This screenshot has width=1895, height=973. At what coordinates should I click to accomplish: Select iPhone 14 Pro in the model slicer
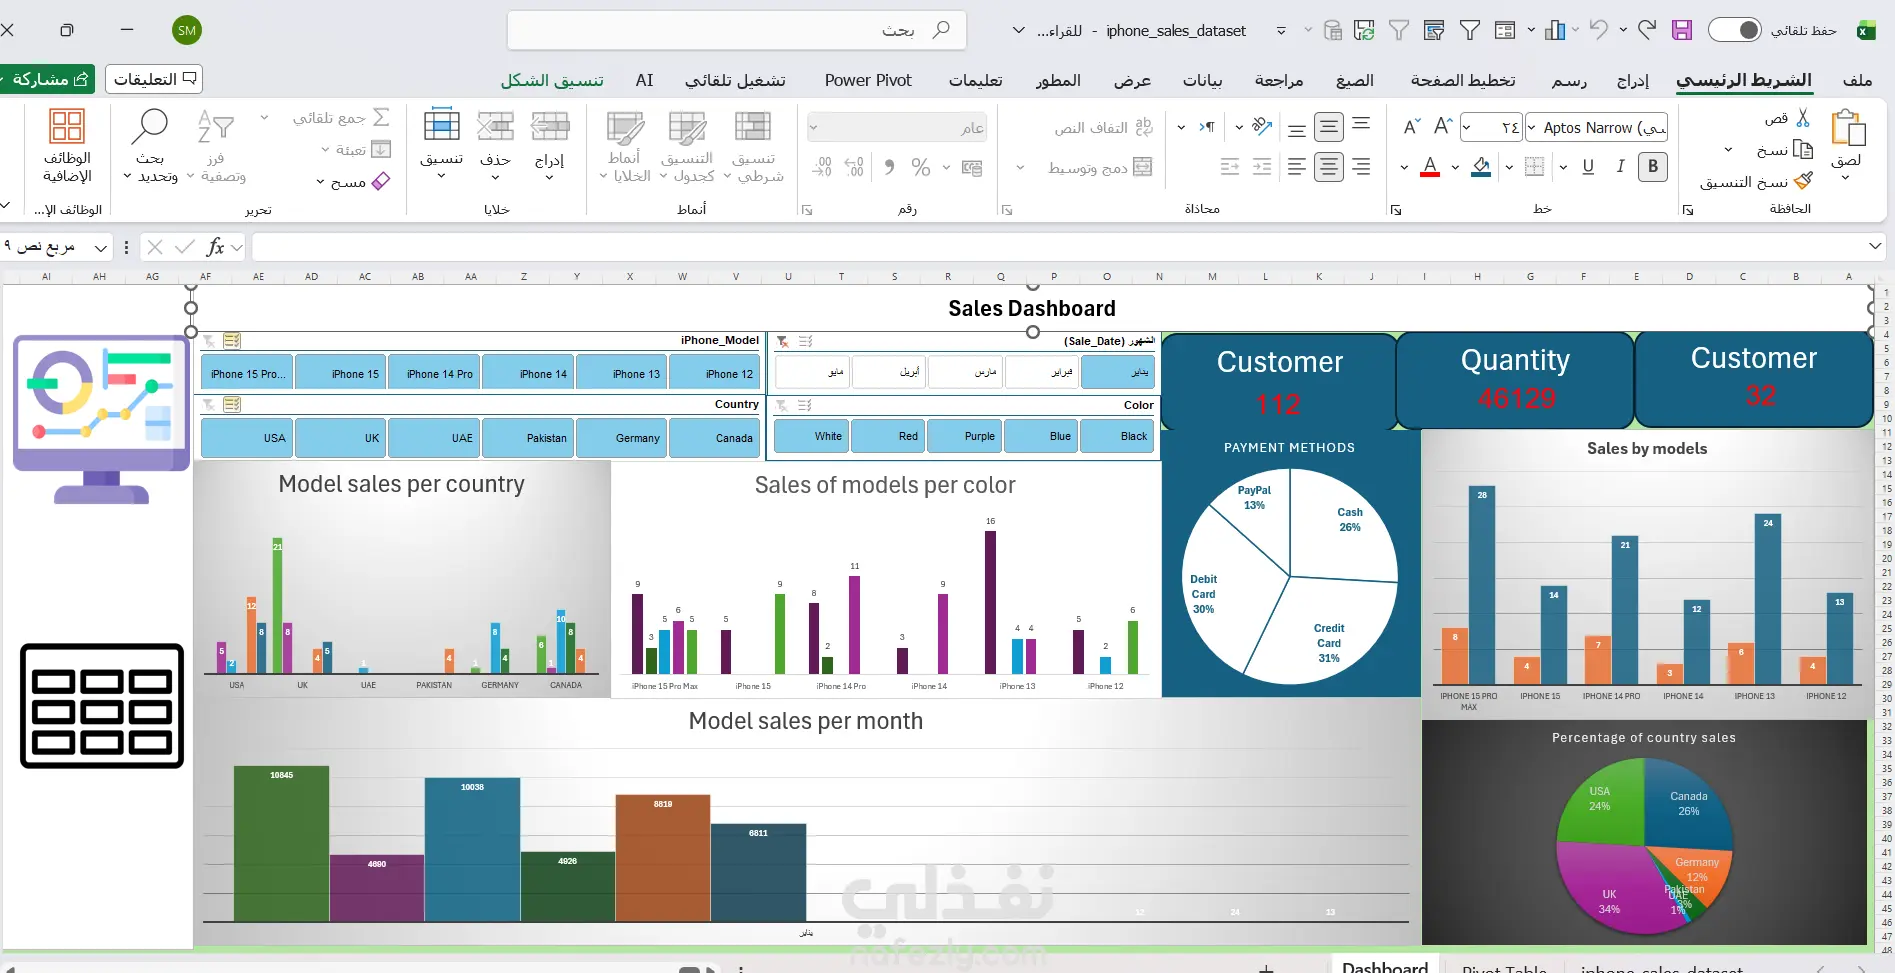tap(435, 373)
